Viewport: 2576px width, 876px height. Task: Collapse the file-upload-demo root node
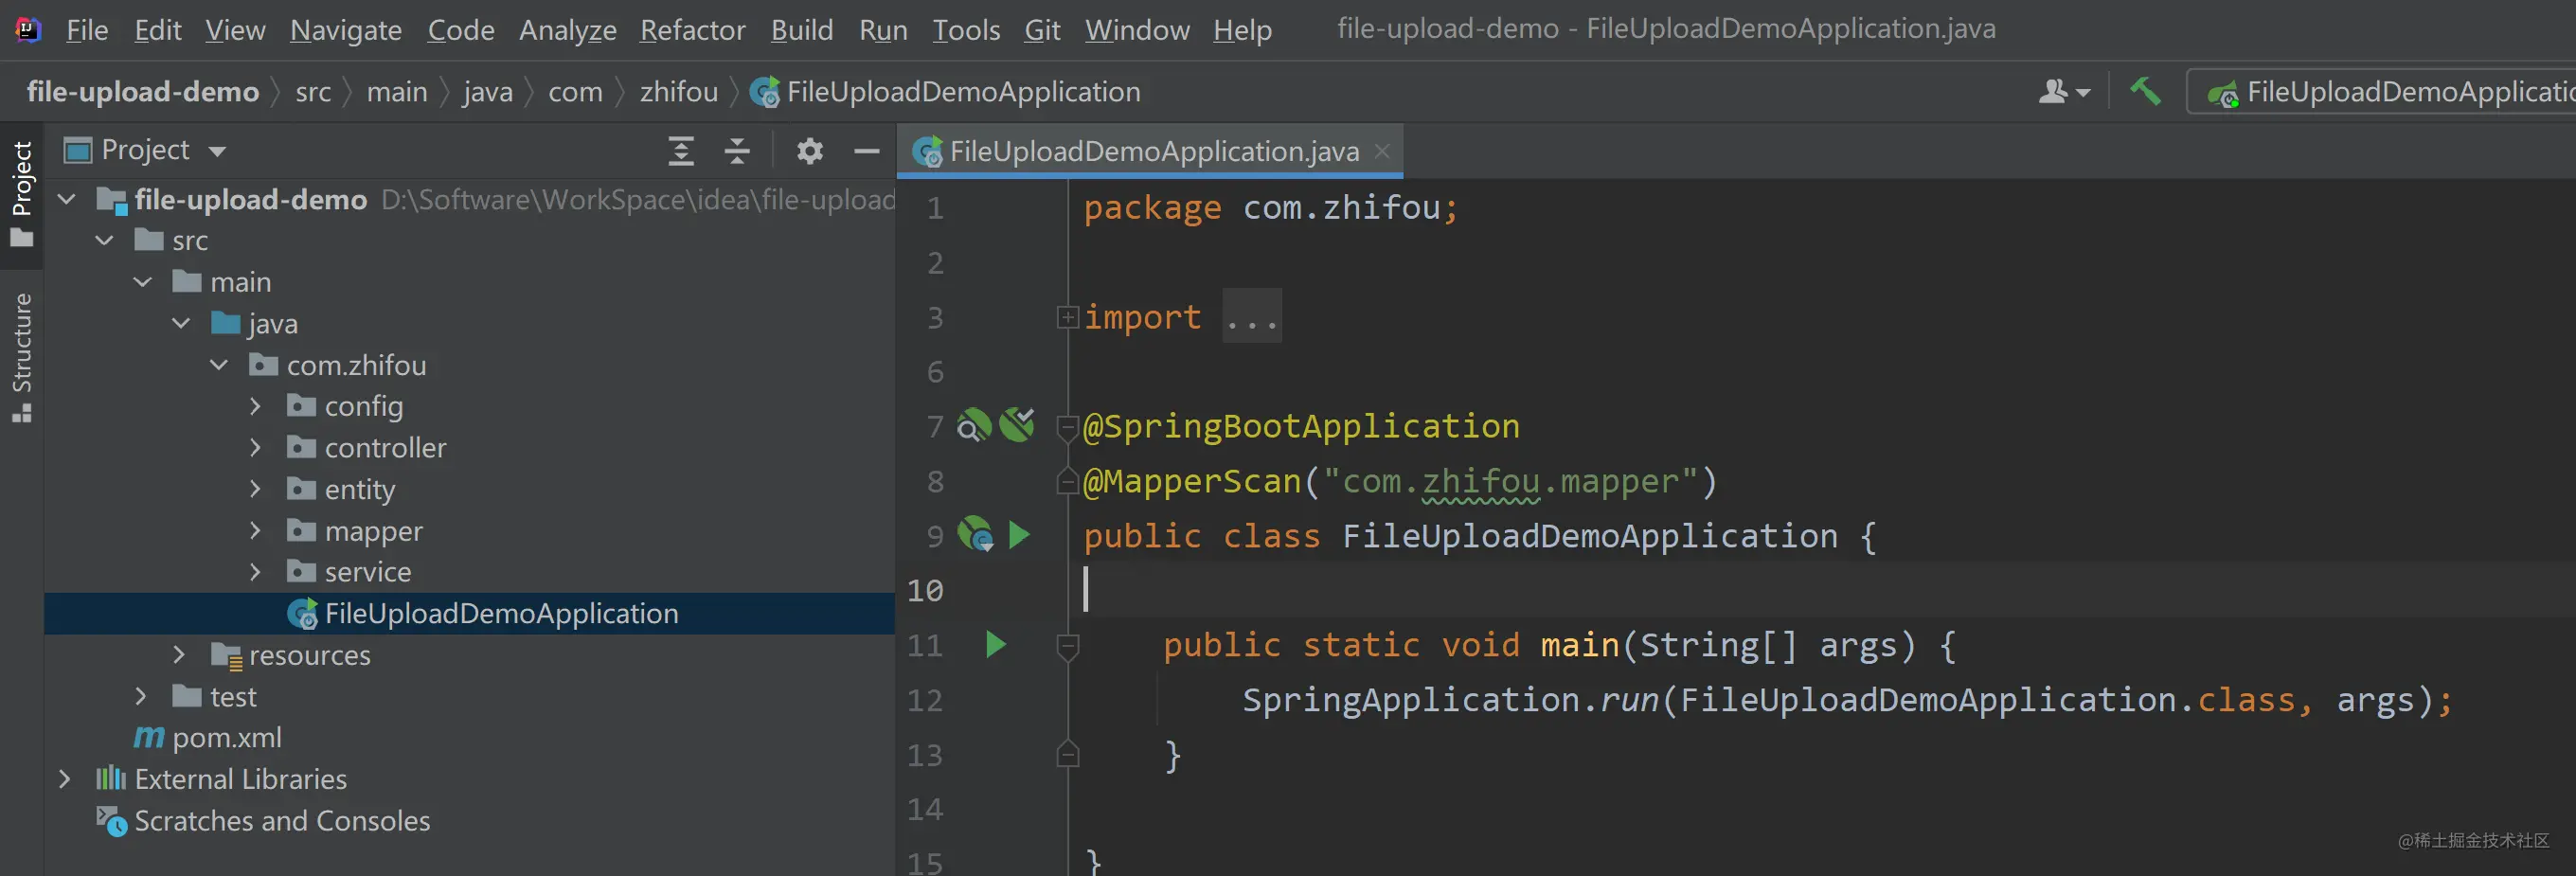tap(66, 199)
